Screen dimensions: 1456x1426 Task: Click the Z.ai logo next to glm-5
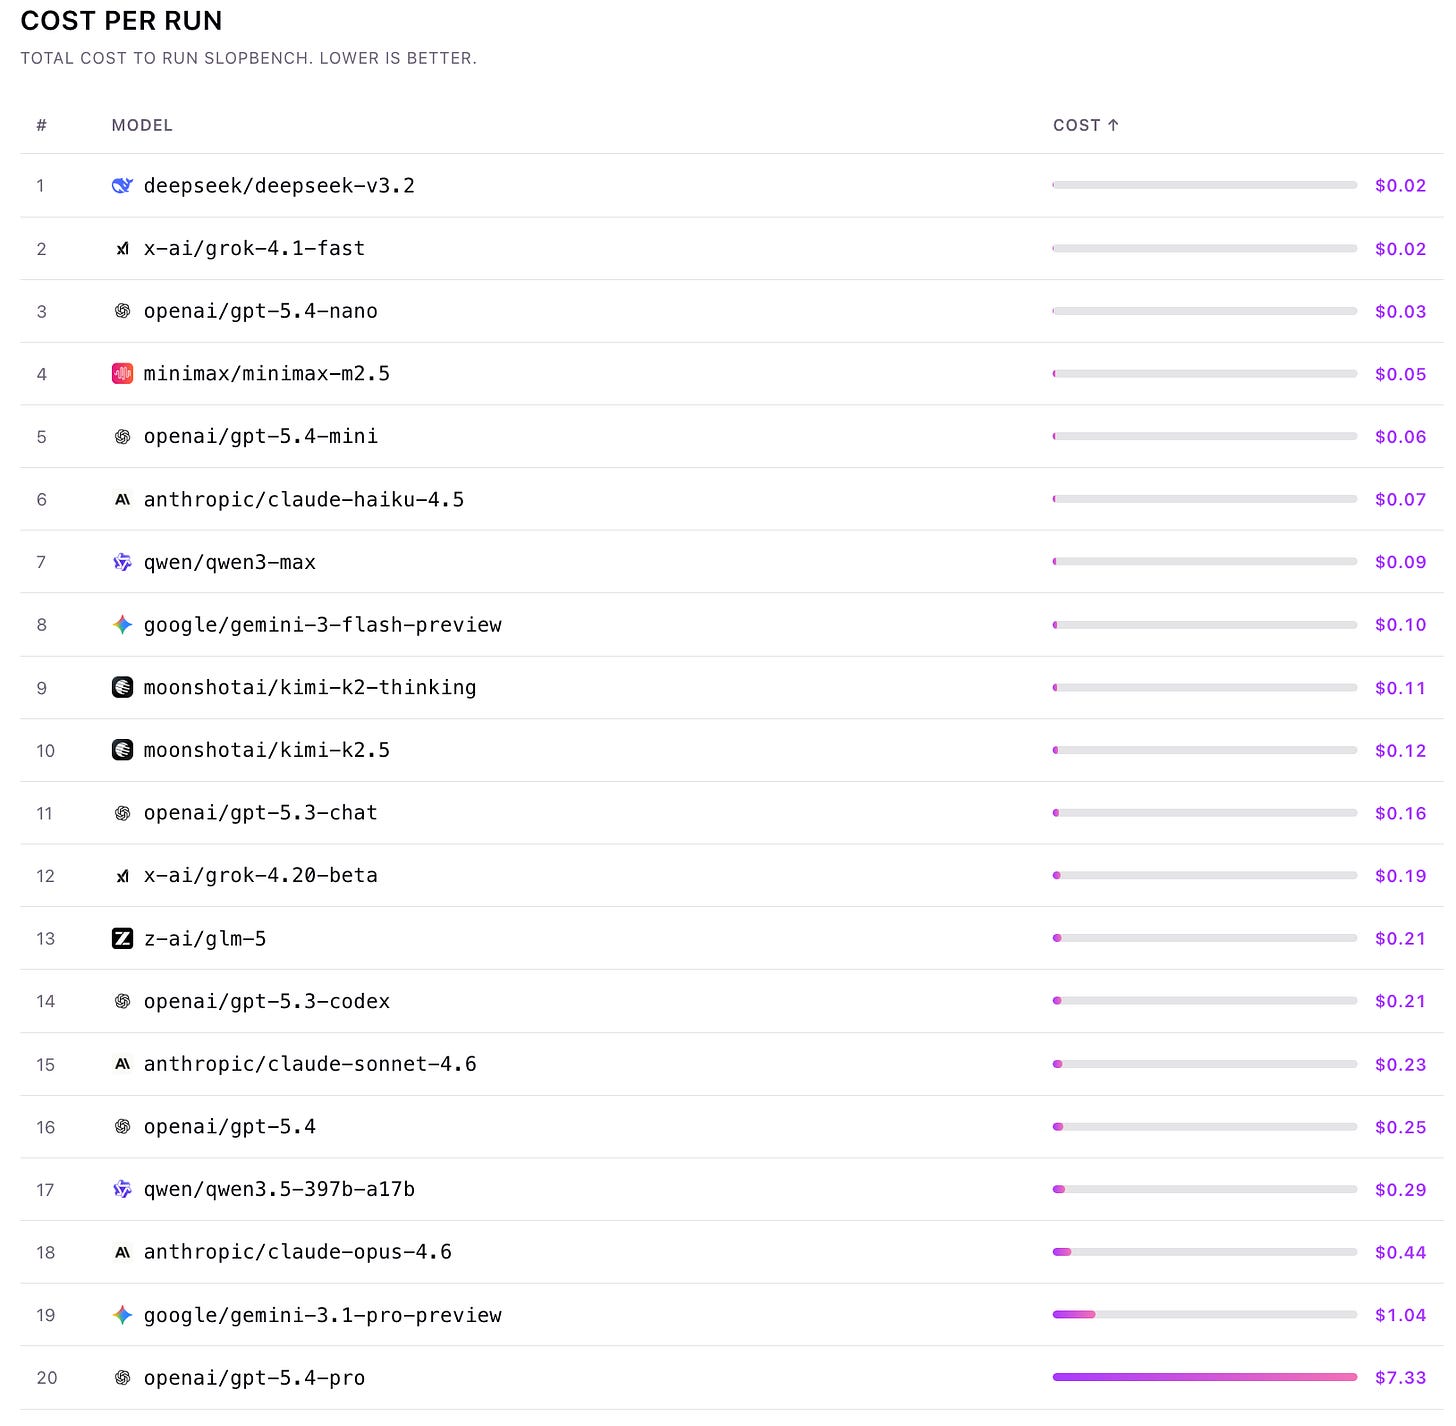point(122,938)
